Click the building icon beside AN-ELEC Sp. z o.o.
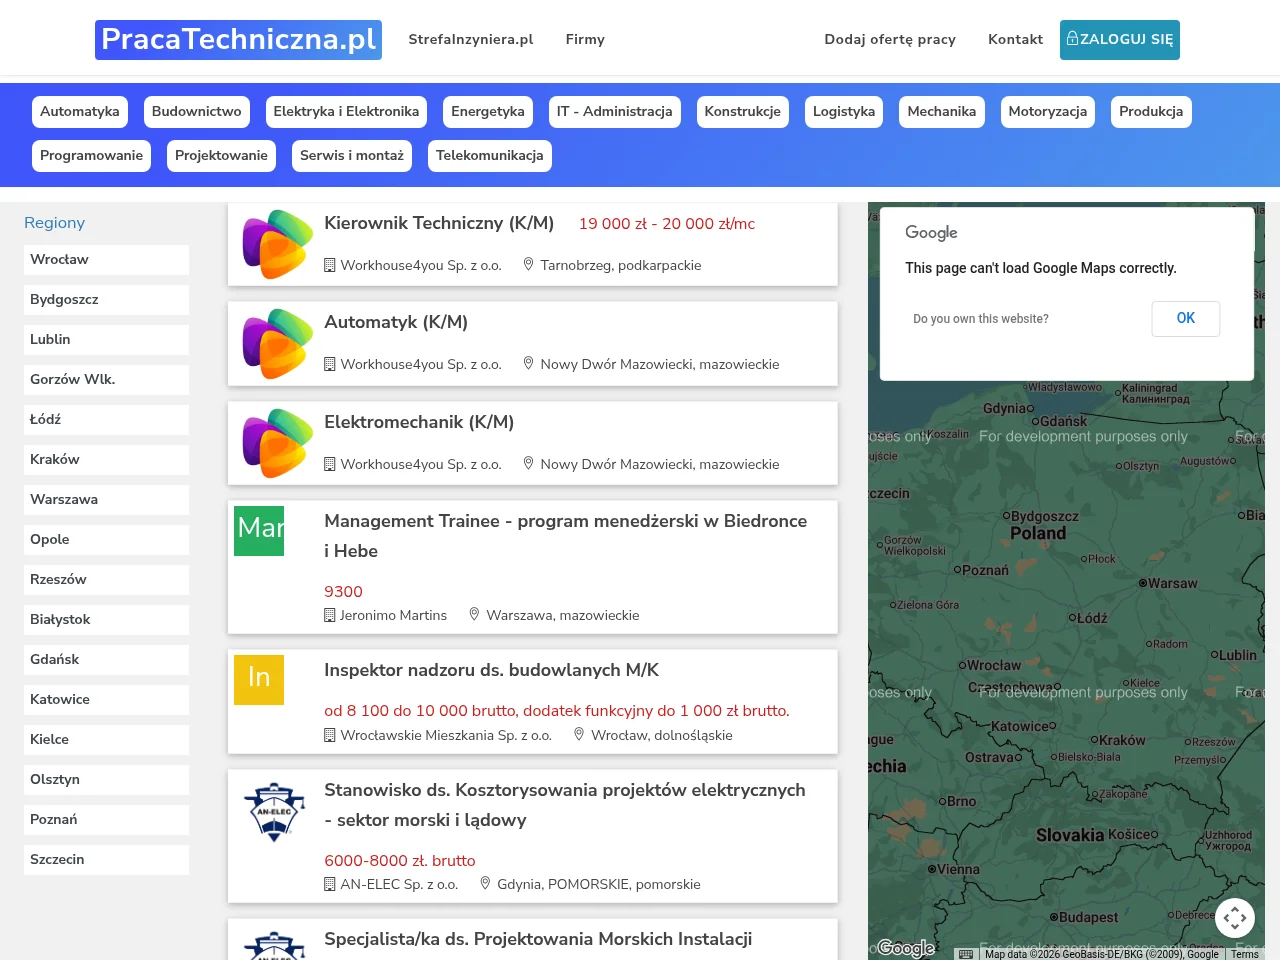This screenshot has width=1280, height=960. click(x=329, y=884)
